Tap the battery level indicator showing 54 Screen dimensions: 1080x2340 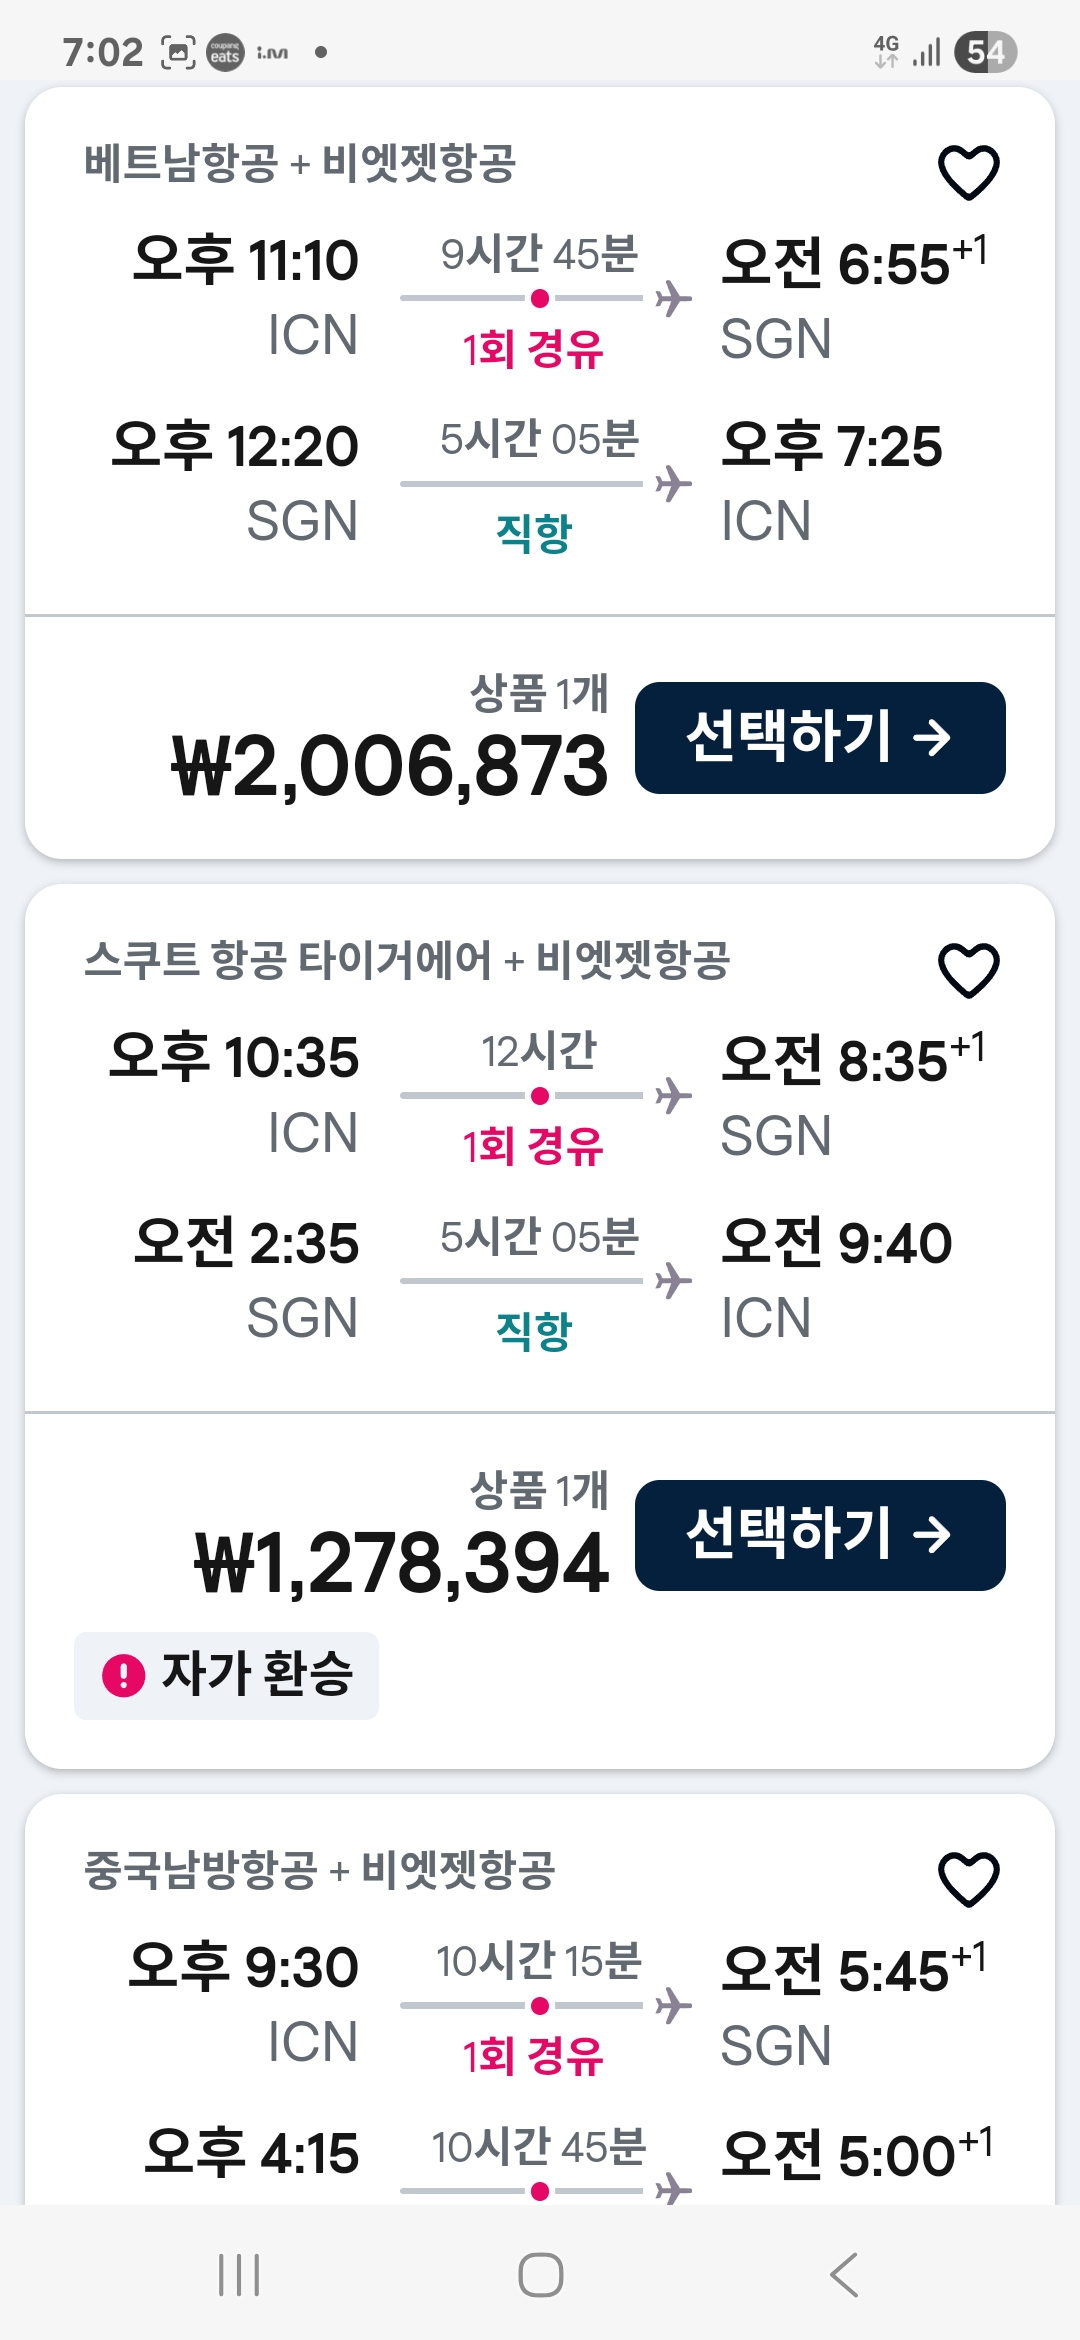point(985,52)
